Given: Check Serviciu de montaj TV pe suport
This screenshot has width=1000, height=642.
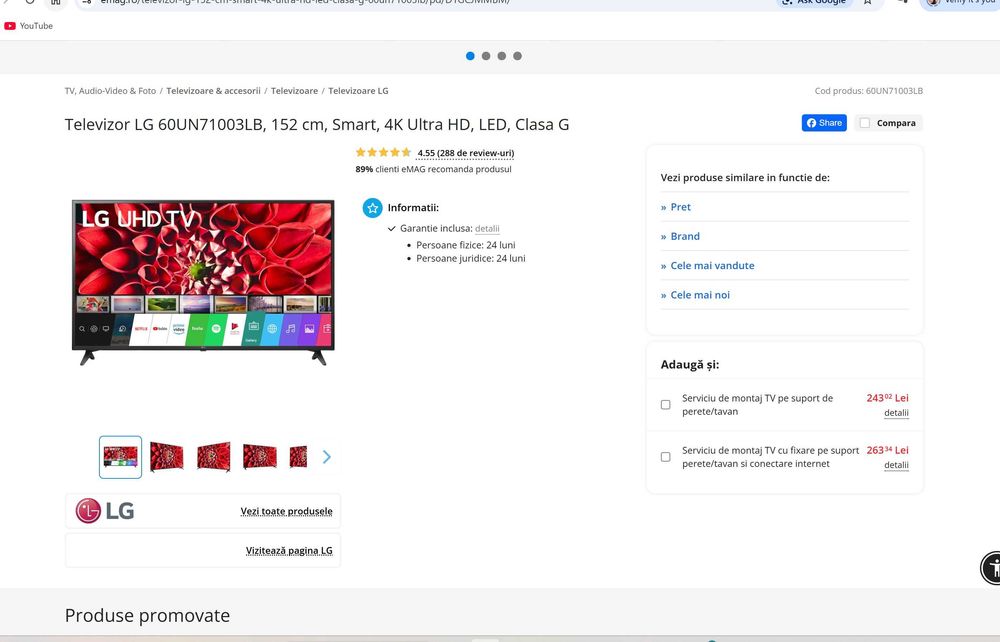Looking at the screenshot, I should click(x=666, y=405).
